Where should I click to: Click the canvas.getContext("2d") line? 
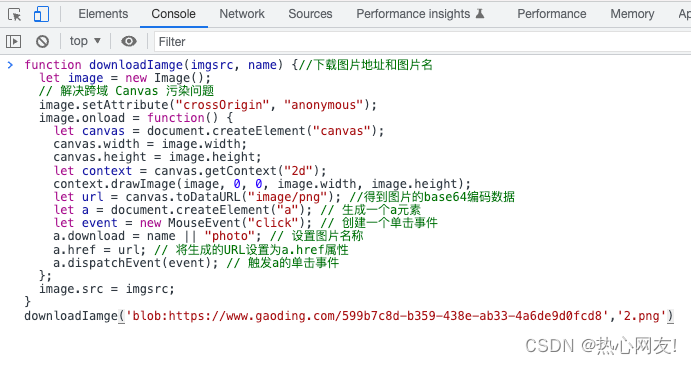pos(190,171)
